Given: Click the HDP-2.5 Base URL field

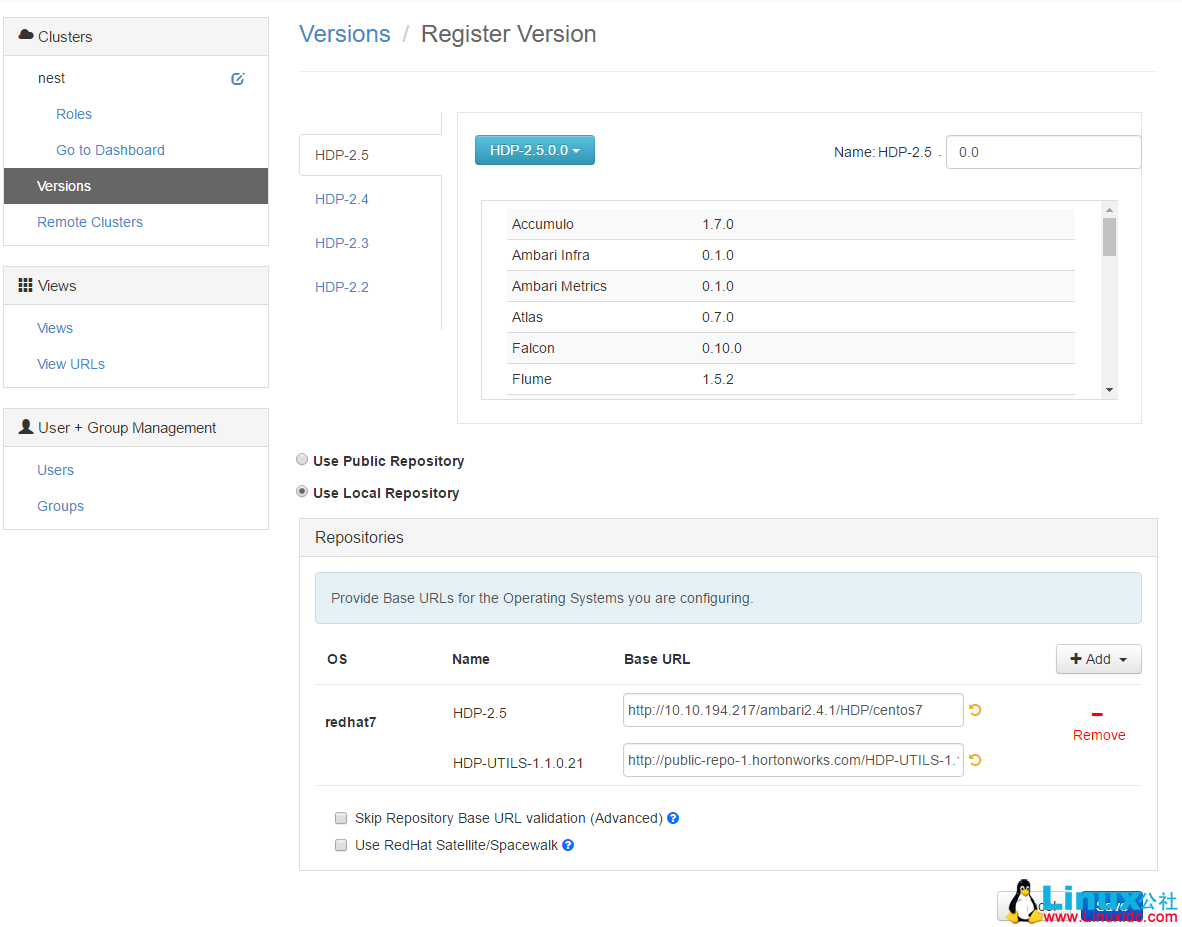Looking at the screenshot, I should pyautogui.click(x=792, y=710).
